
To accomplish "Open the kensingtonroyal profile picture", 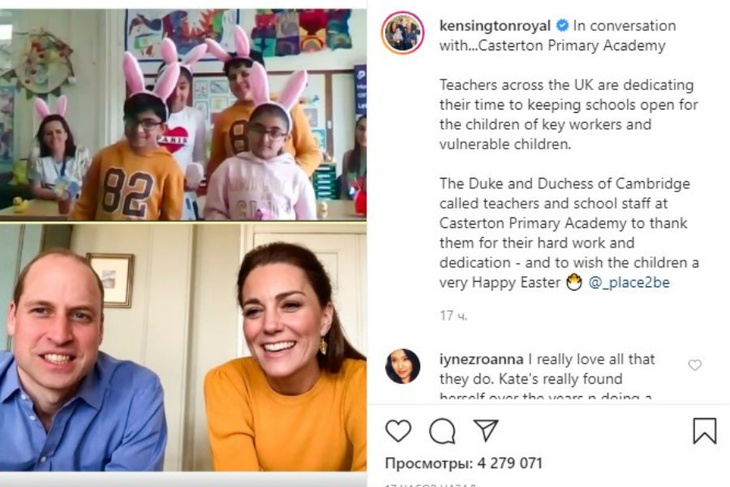I will 403,35.
